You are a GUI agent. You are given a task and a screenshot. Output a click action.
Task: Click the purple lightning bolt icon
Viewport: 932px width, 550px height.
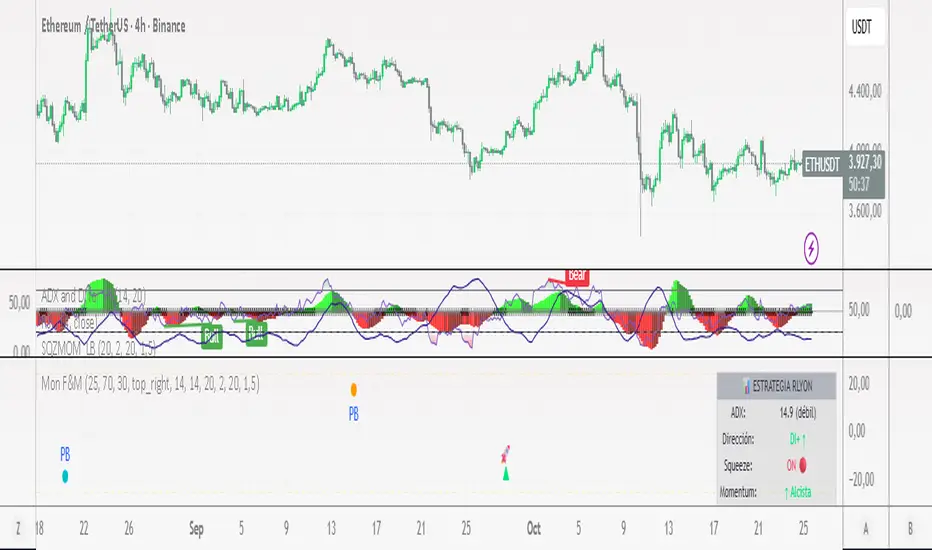(811, 248)
